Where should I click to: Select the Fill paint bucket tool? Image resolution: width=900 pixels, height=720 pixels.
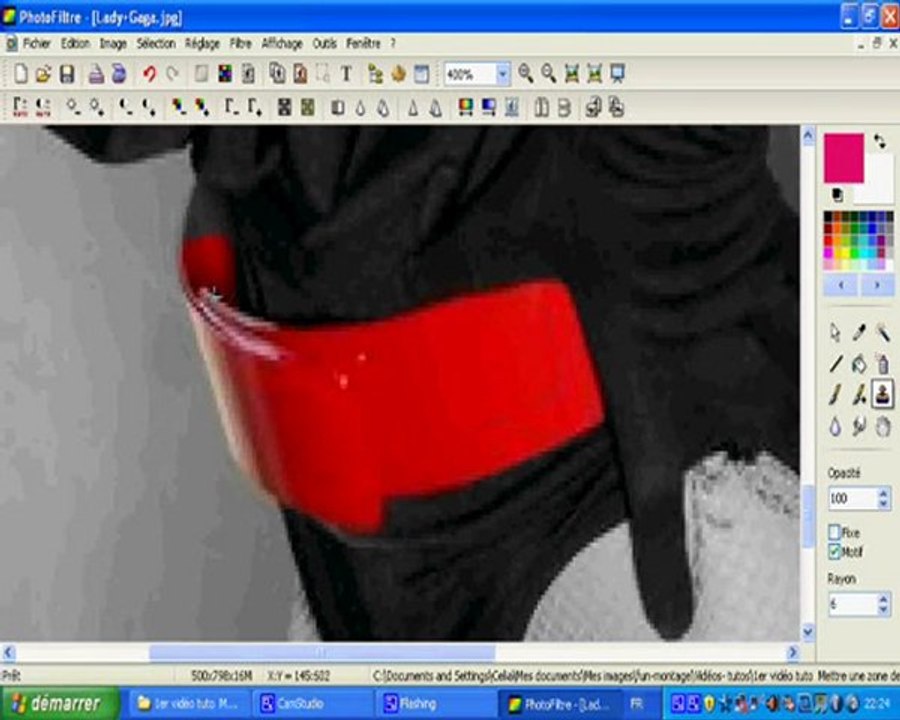(x=859, y=363)
